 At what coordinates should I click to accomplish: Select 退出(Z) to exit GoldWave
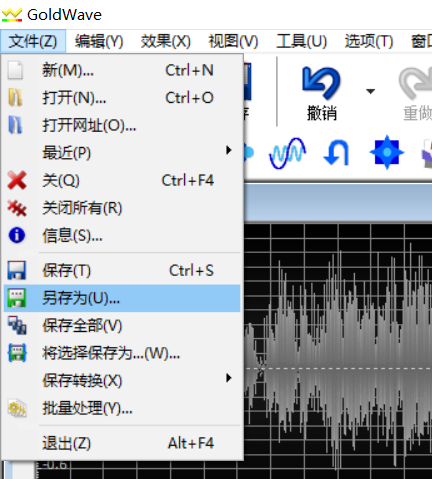pyautogui.click(x=122, y=443)
